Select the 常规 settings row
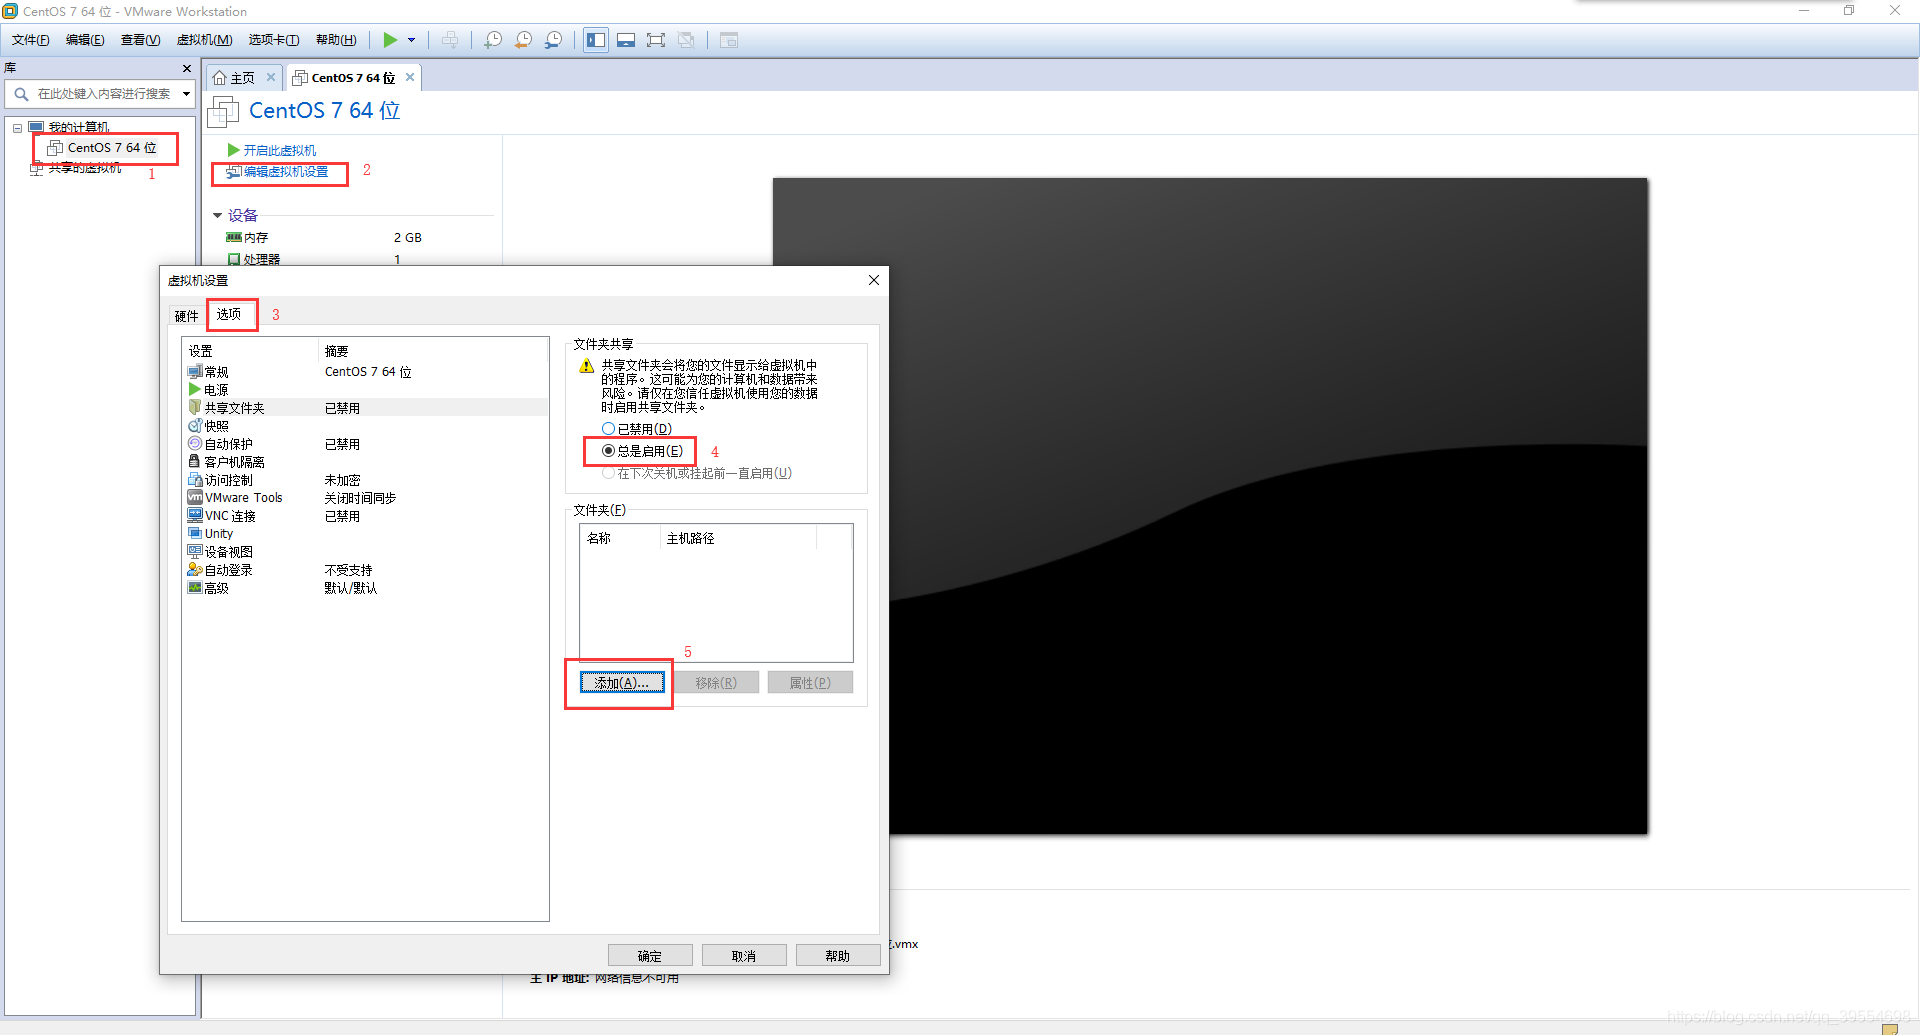The width and height of the screenshot is (1920, 1035). (x=365, y=372)
